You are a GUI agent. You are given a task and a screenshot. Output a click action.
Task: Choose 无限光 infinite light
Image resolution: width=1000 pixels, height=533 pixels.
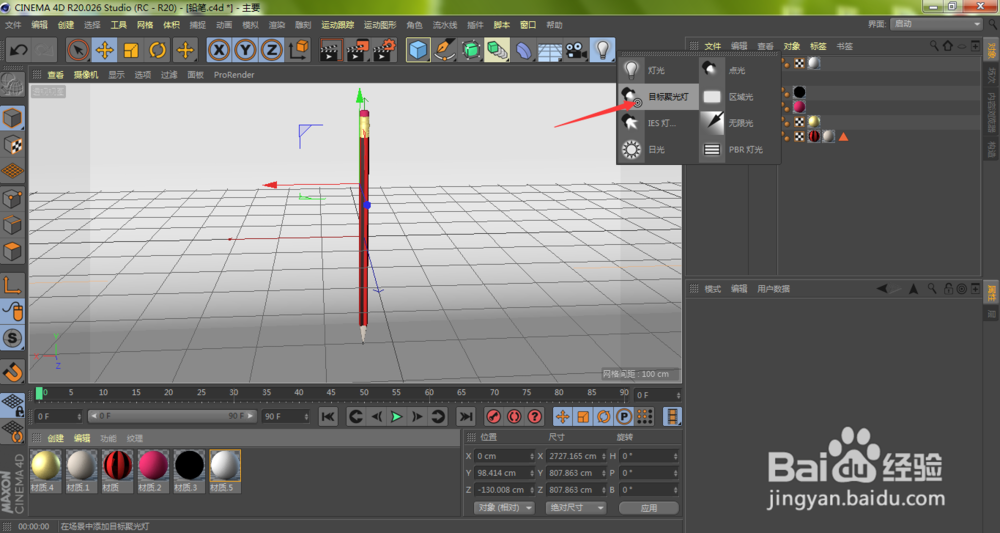pos(739,122)
